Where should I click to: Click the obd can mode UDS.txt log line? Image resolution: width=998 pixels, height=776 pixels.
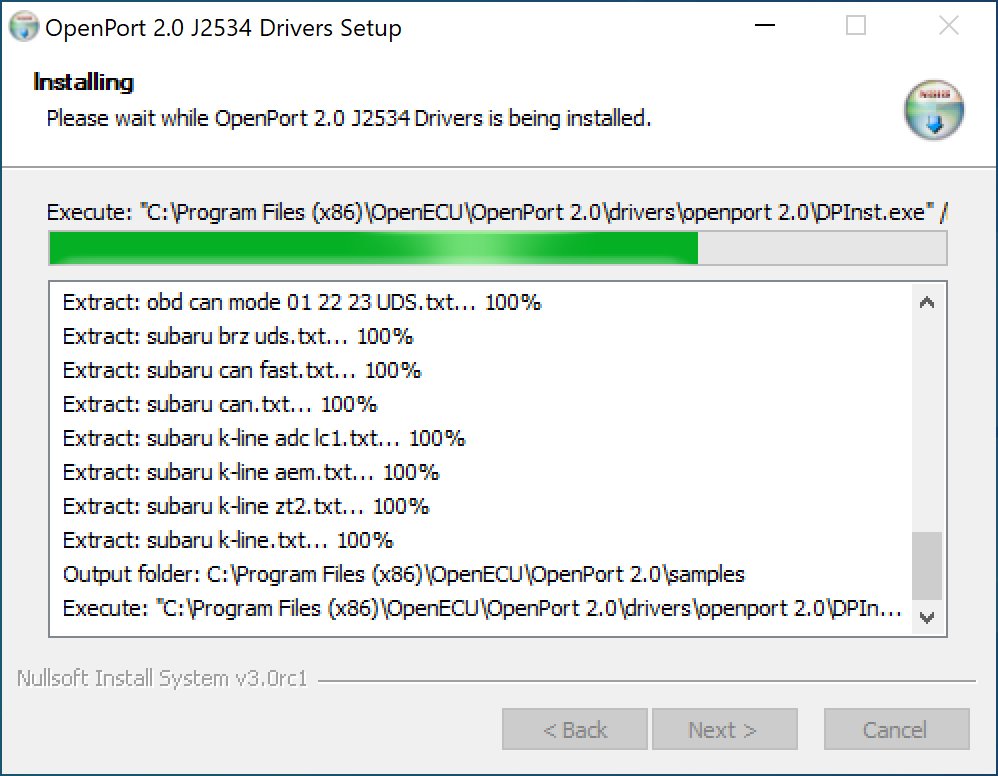tap(302, 302)
